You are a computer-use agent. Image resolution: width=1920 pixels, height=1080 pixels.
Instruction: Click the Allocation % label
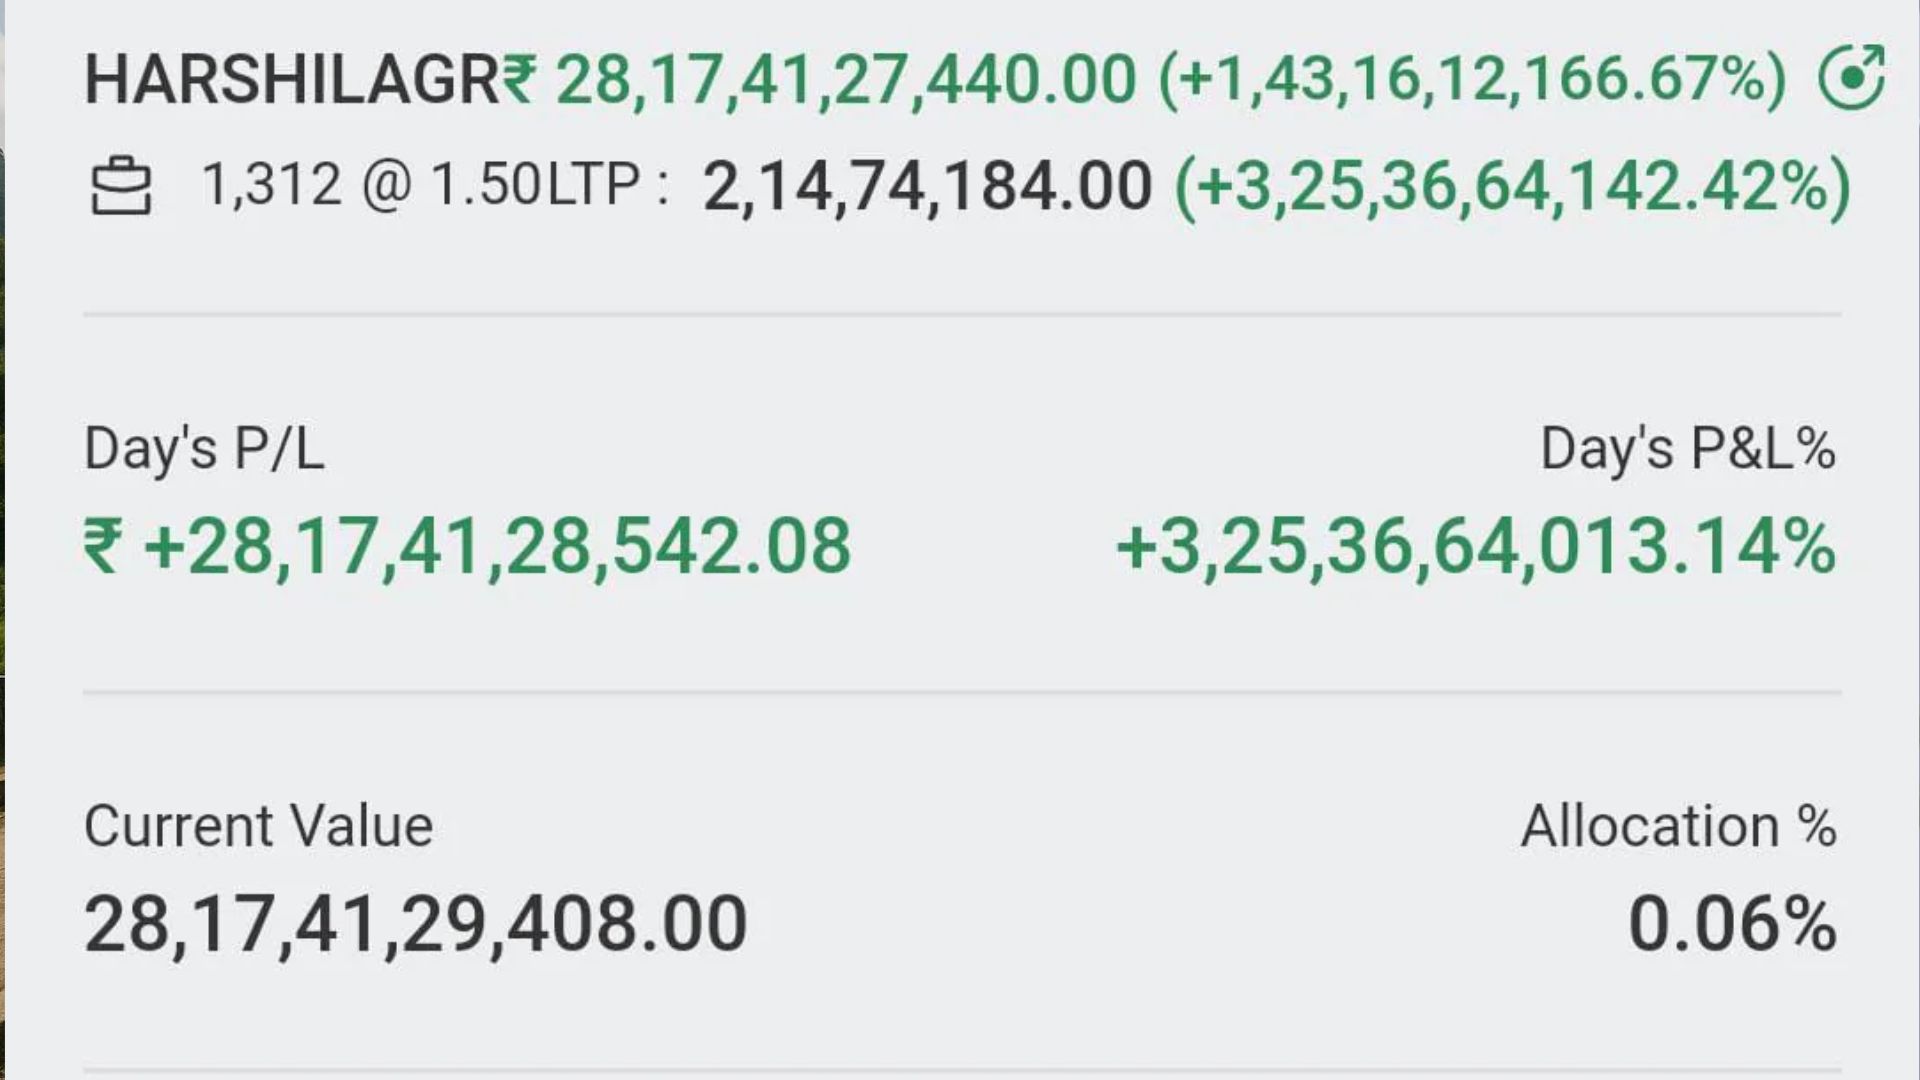[x=1678, y=827]
